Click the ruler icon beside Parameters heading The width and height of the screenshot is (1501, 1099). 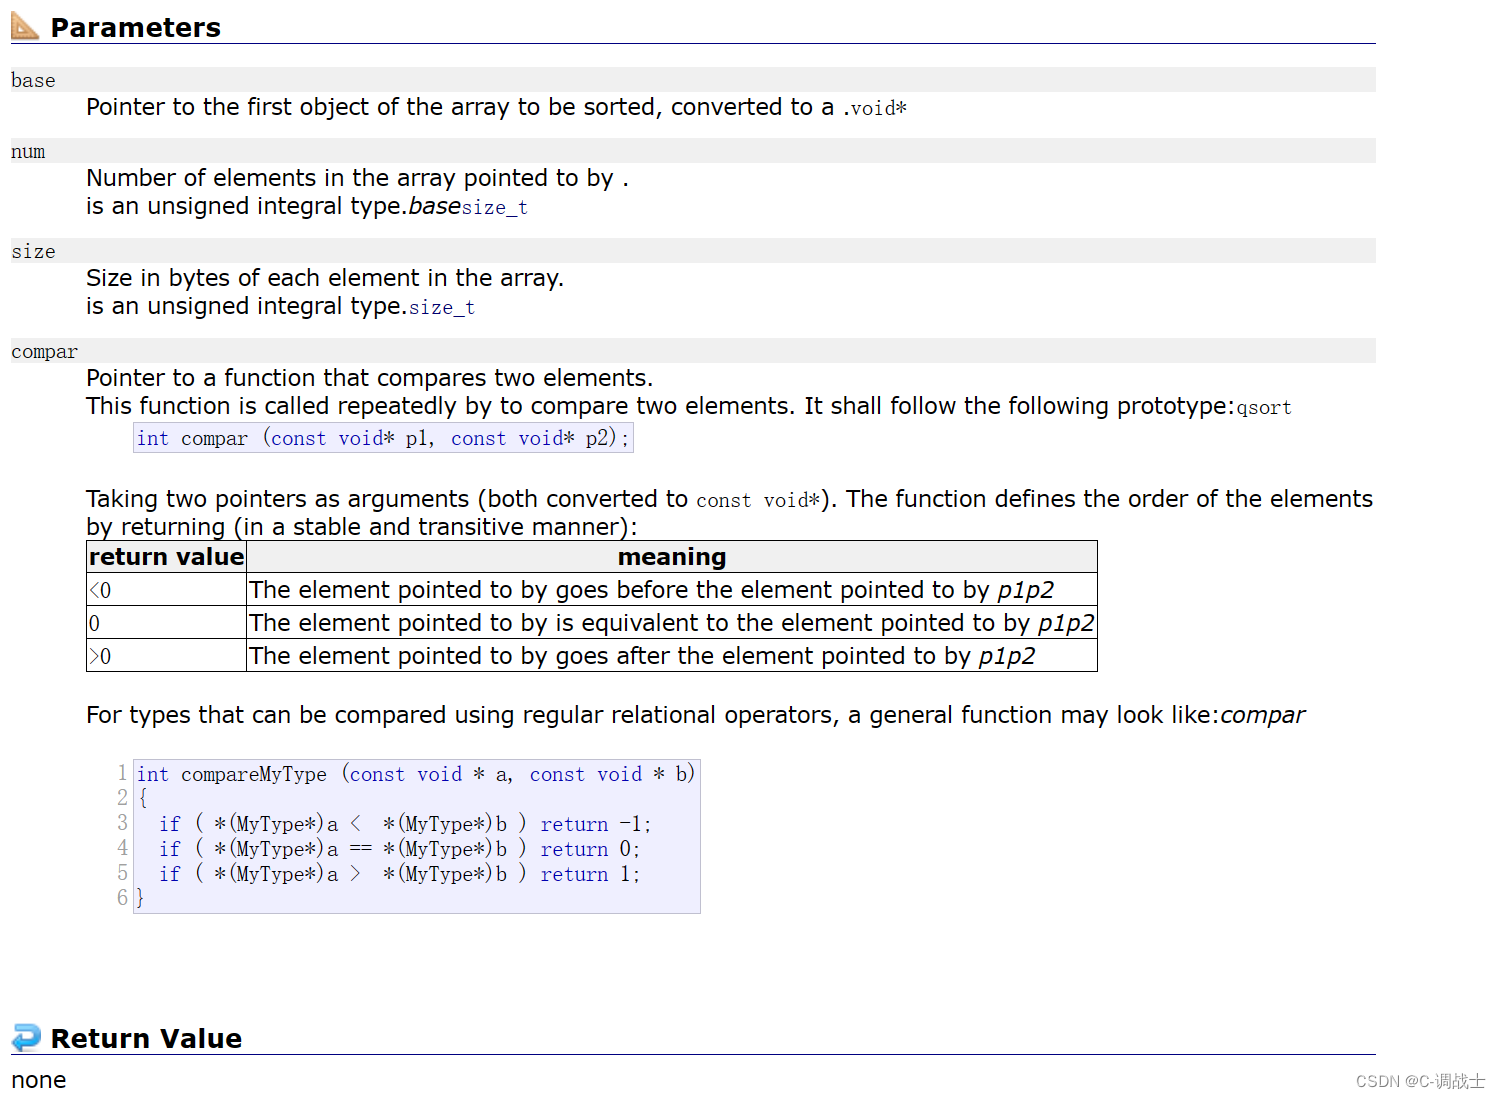coord(25,26)
